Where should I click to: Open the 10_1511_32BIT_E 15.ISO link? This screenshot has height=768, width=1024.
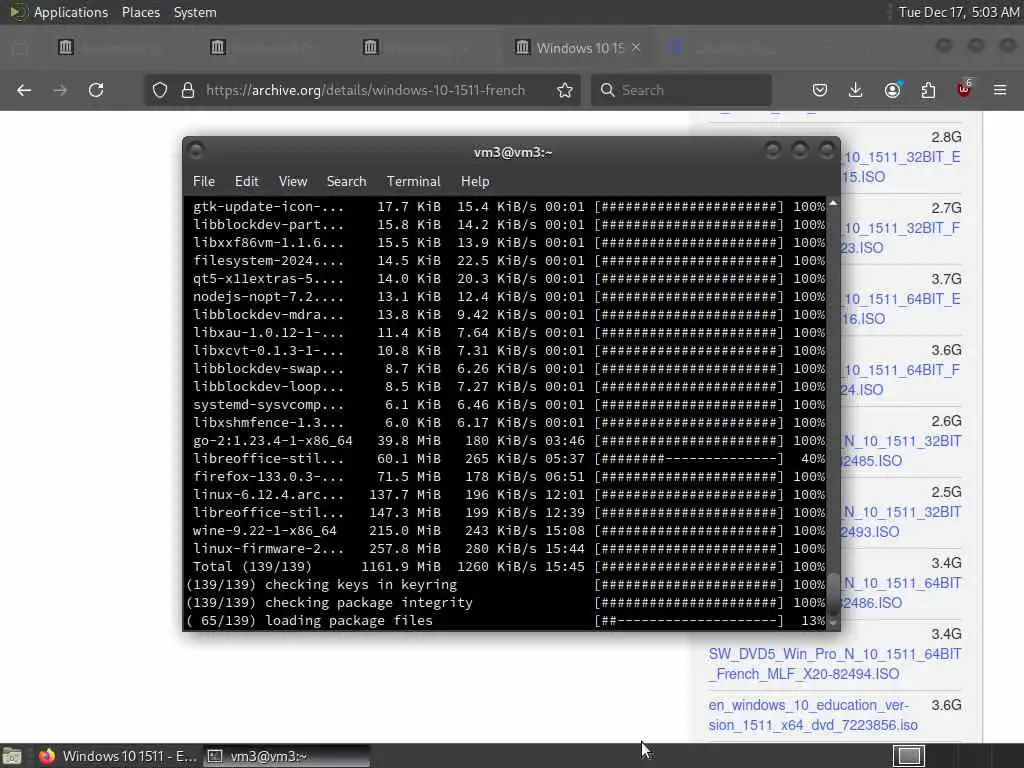click(901, 167)
